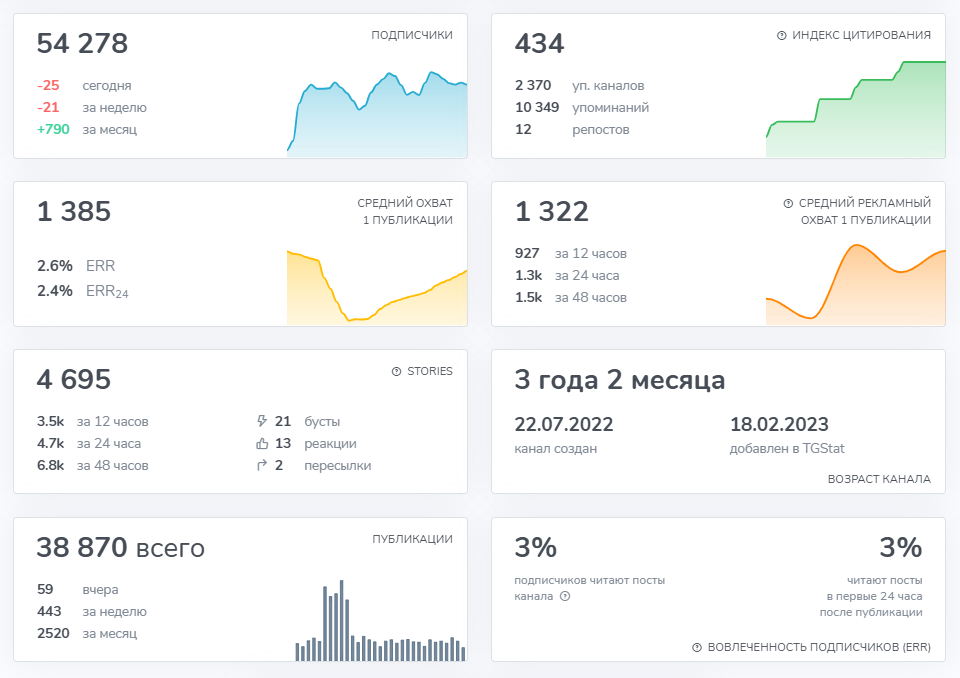
Task: Click the 54 278 subscribers count
Action: (82, 44)
